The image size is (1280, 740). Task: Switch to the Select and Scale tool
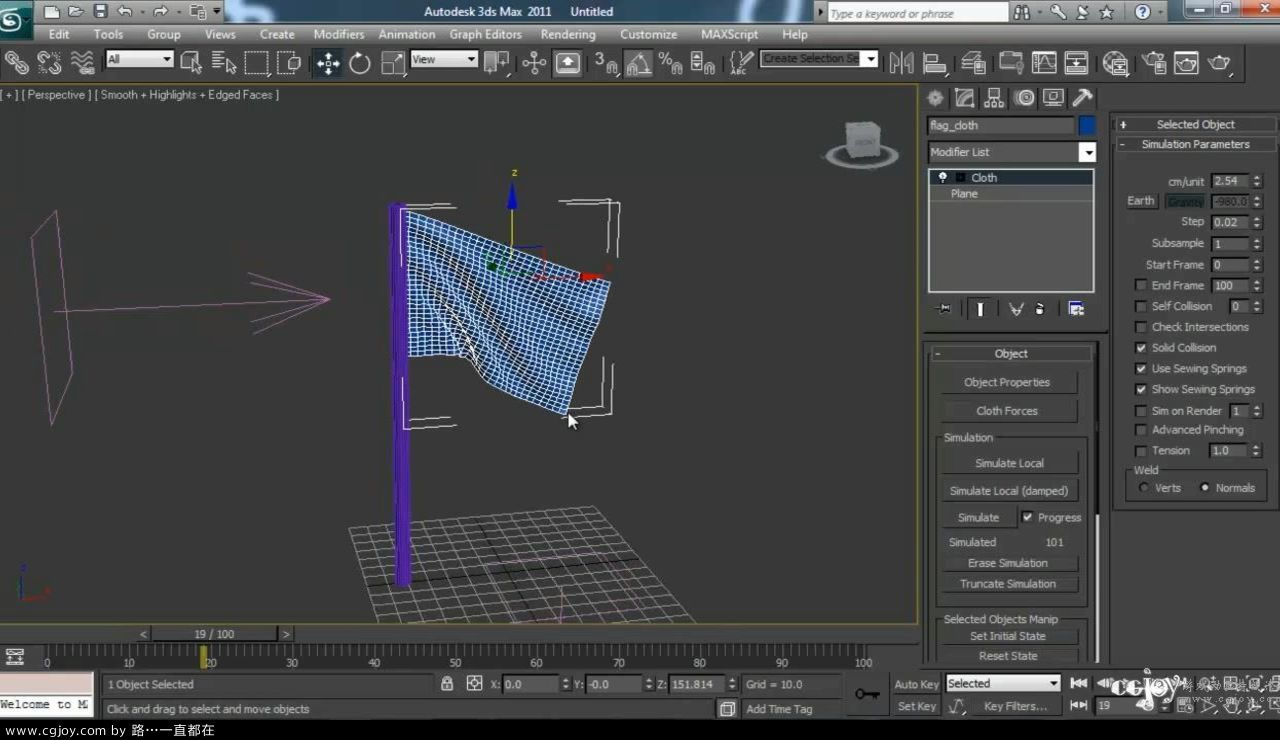393,63
